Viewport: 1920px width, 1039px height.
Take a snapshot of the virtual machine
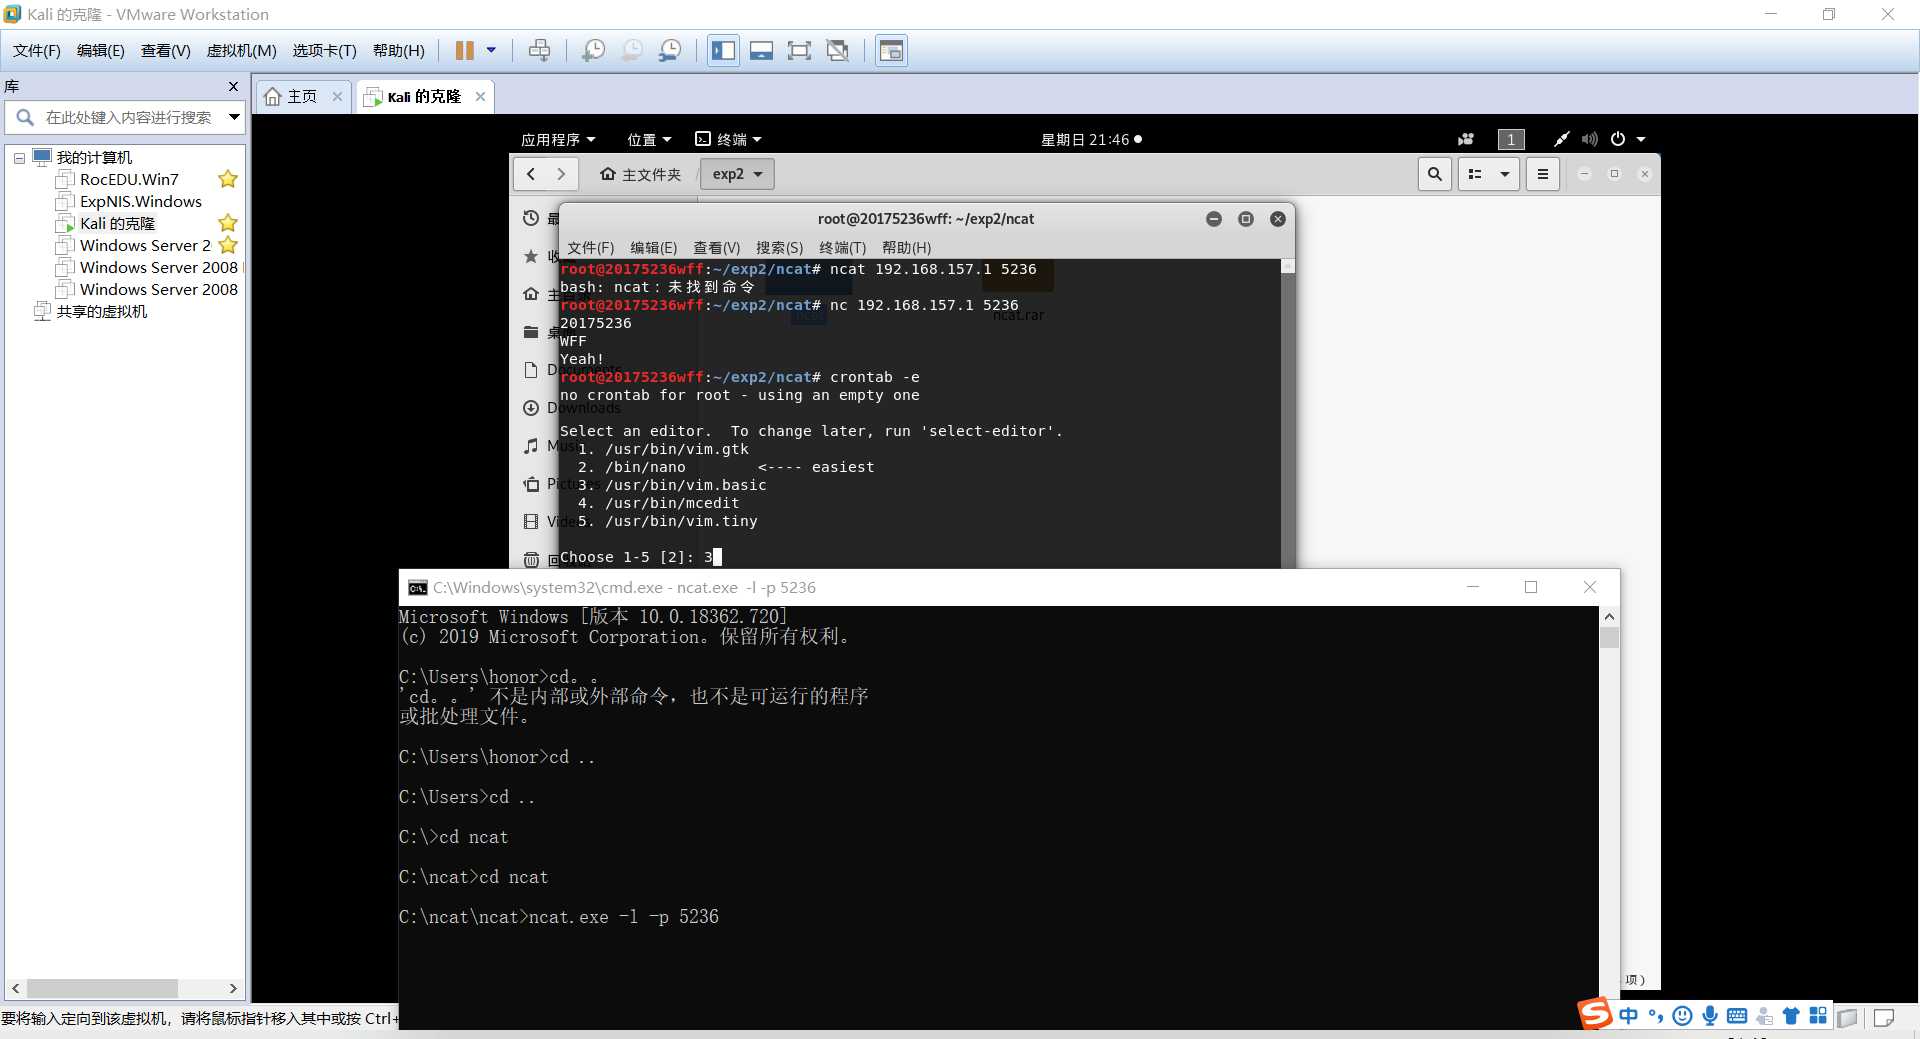pyautogui.click(x=593, y=50)
